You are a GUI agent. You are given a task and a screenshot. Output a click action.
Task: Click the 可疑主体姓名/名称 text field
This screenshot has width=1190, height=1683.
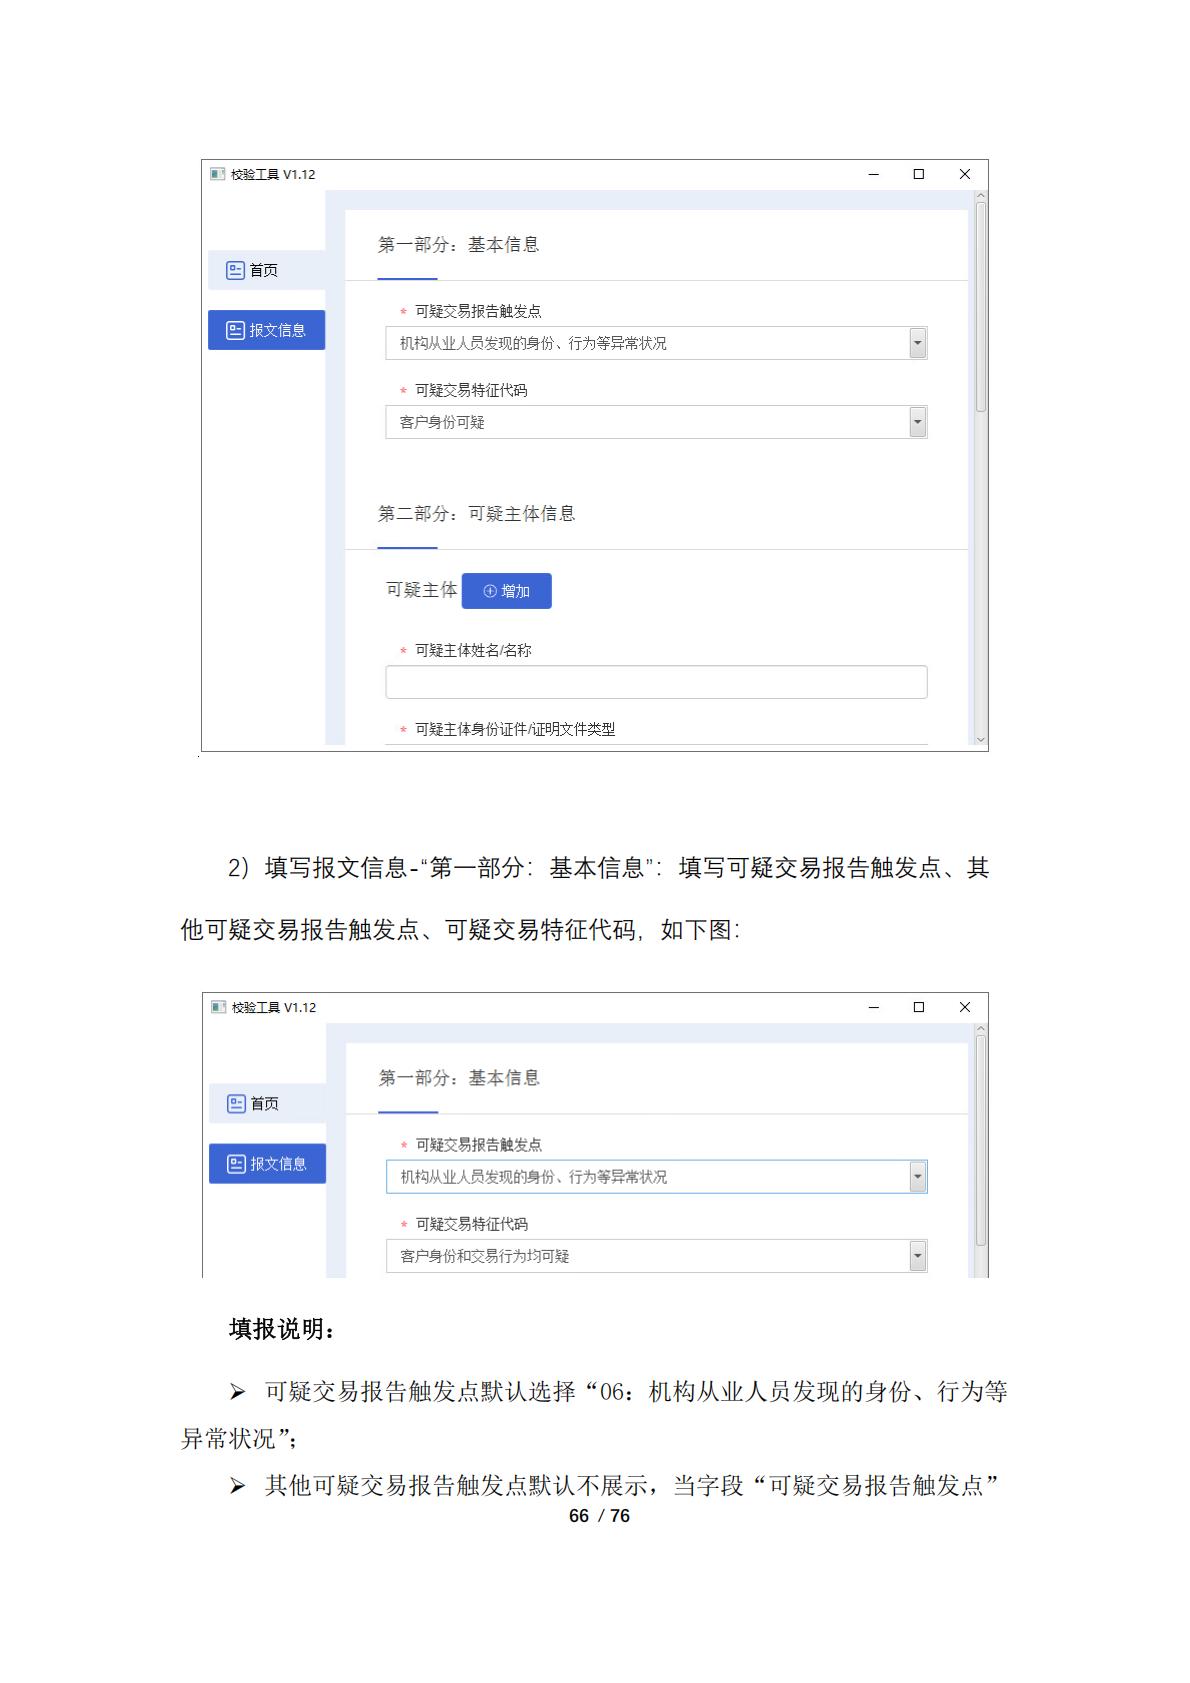click(656, 682)
